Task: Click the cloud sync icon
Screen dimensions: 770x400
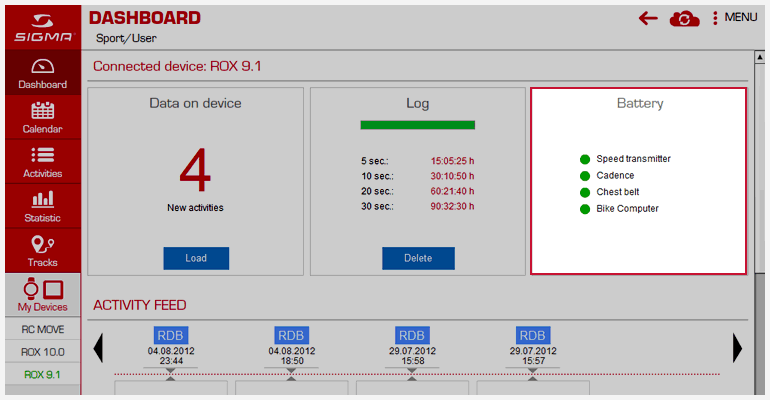Action: click(684, 19)
